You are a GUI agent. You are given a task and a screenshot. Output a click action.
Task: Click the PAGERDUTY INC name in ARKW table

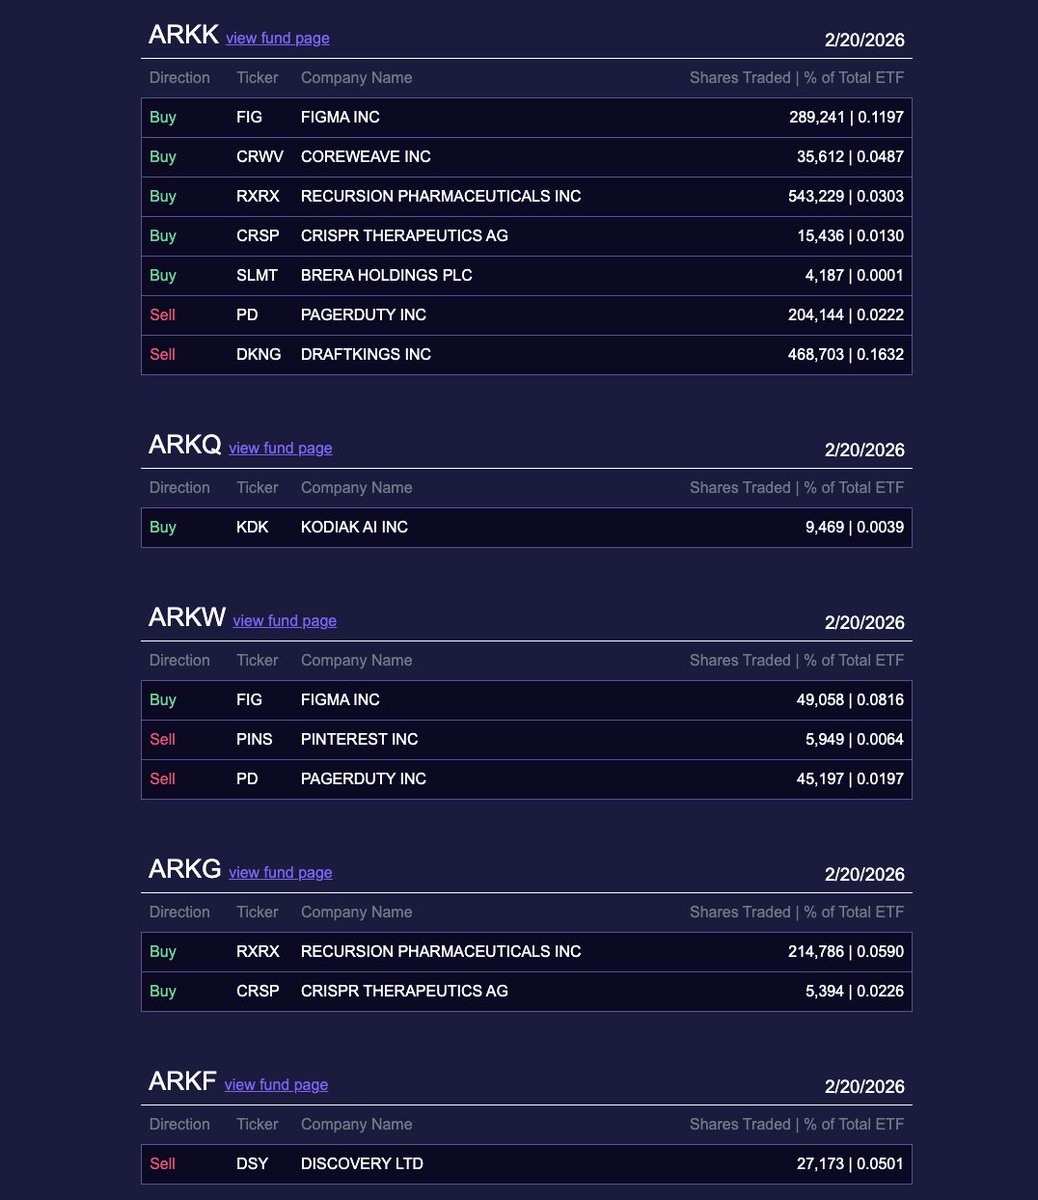click(x=363, y=779)
